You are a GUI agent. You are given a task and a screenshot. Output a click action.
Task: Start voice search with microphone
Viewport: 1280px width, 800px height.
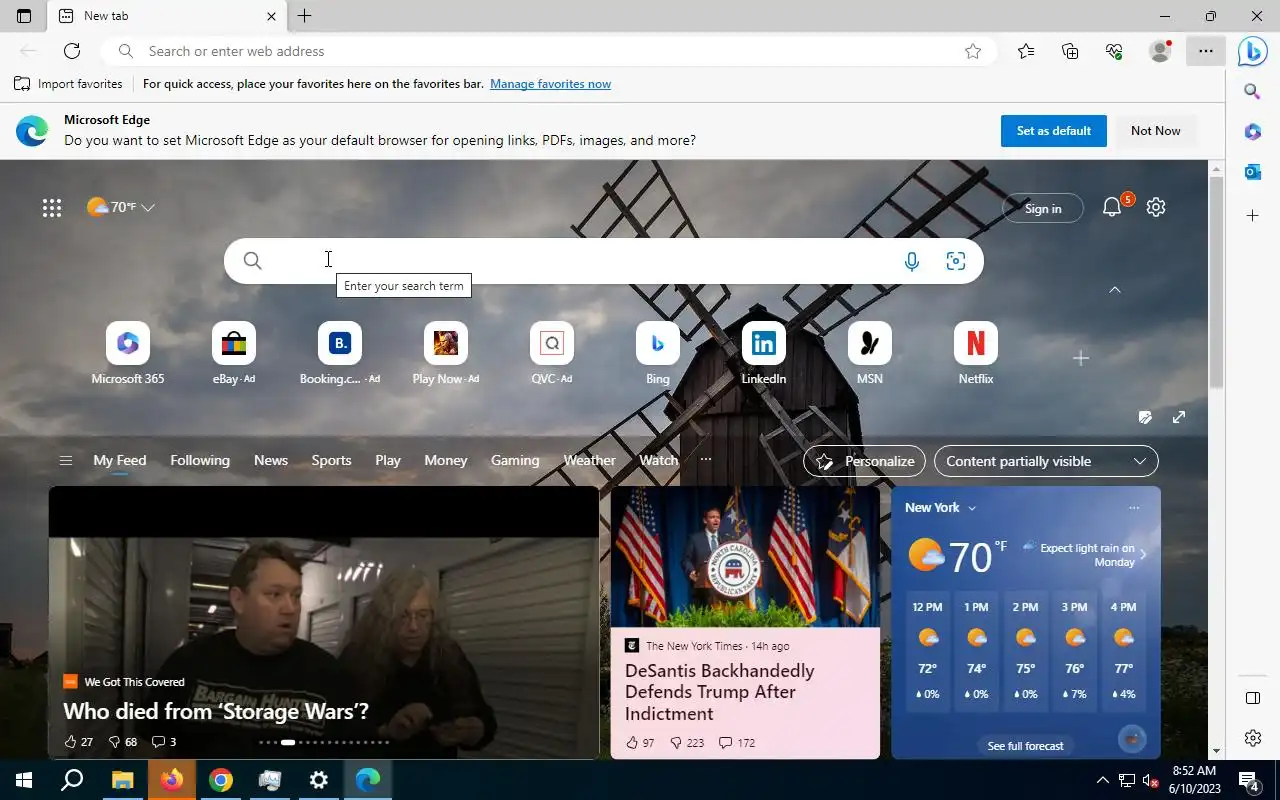pos(912,261)
